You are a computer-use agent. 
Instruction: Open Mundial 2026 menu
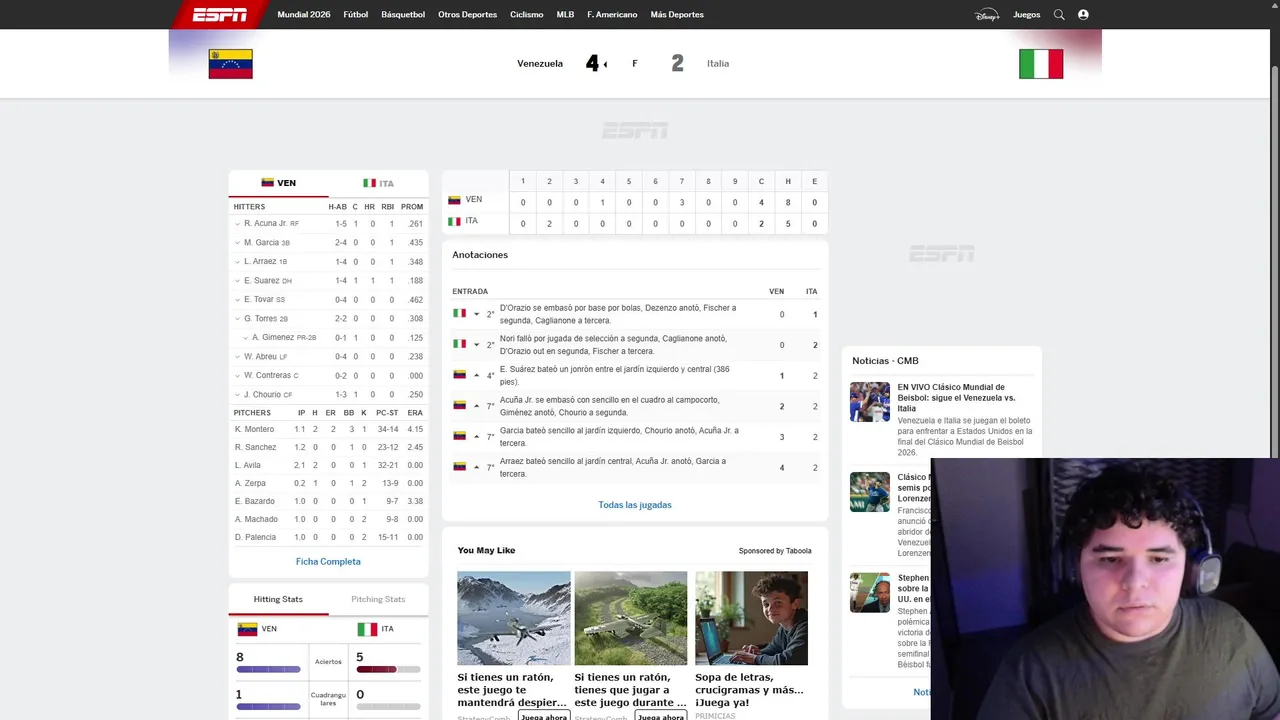[x=304, y=15]
